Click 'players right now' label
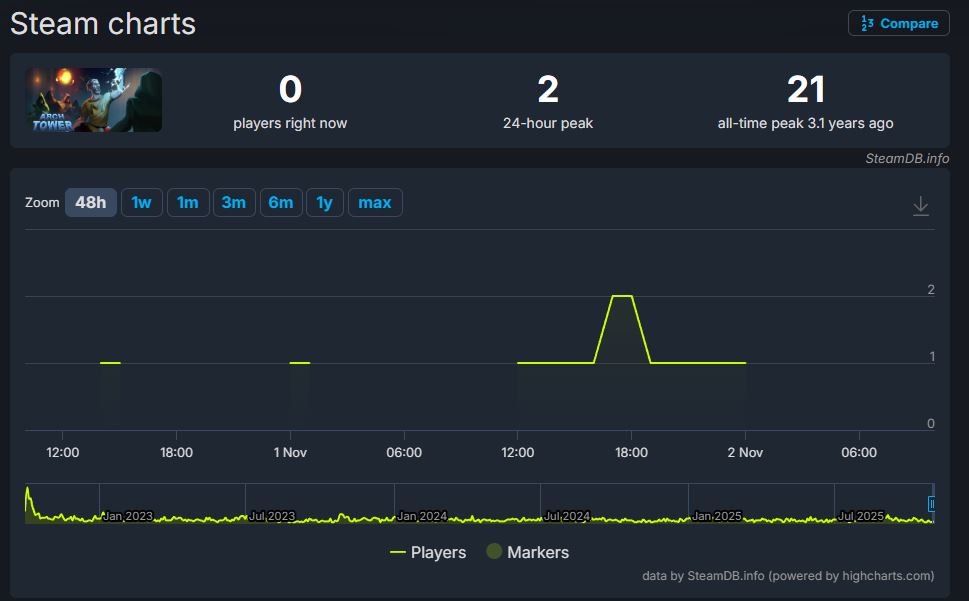 tap(290, 123)
